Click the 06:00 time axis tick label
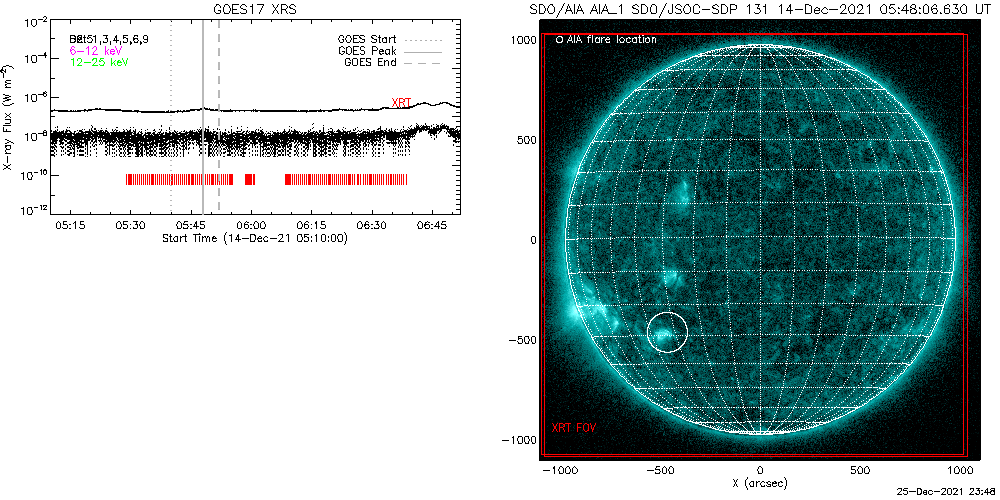Image resolution: width=1000 pixels, height=500 pixels. tap(251, 225)
